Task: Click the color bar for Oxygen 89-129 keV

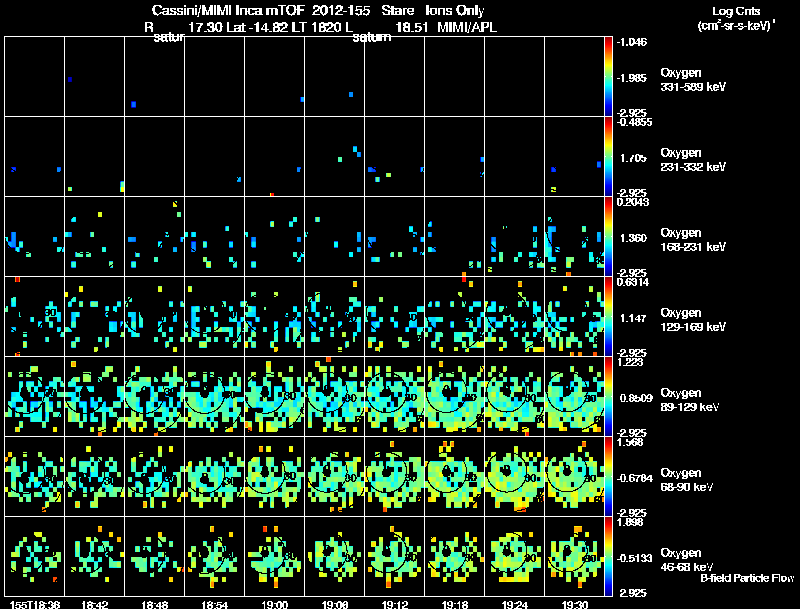Action: [x=608, y=396]
